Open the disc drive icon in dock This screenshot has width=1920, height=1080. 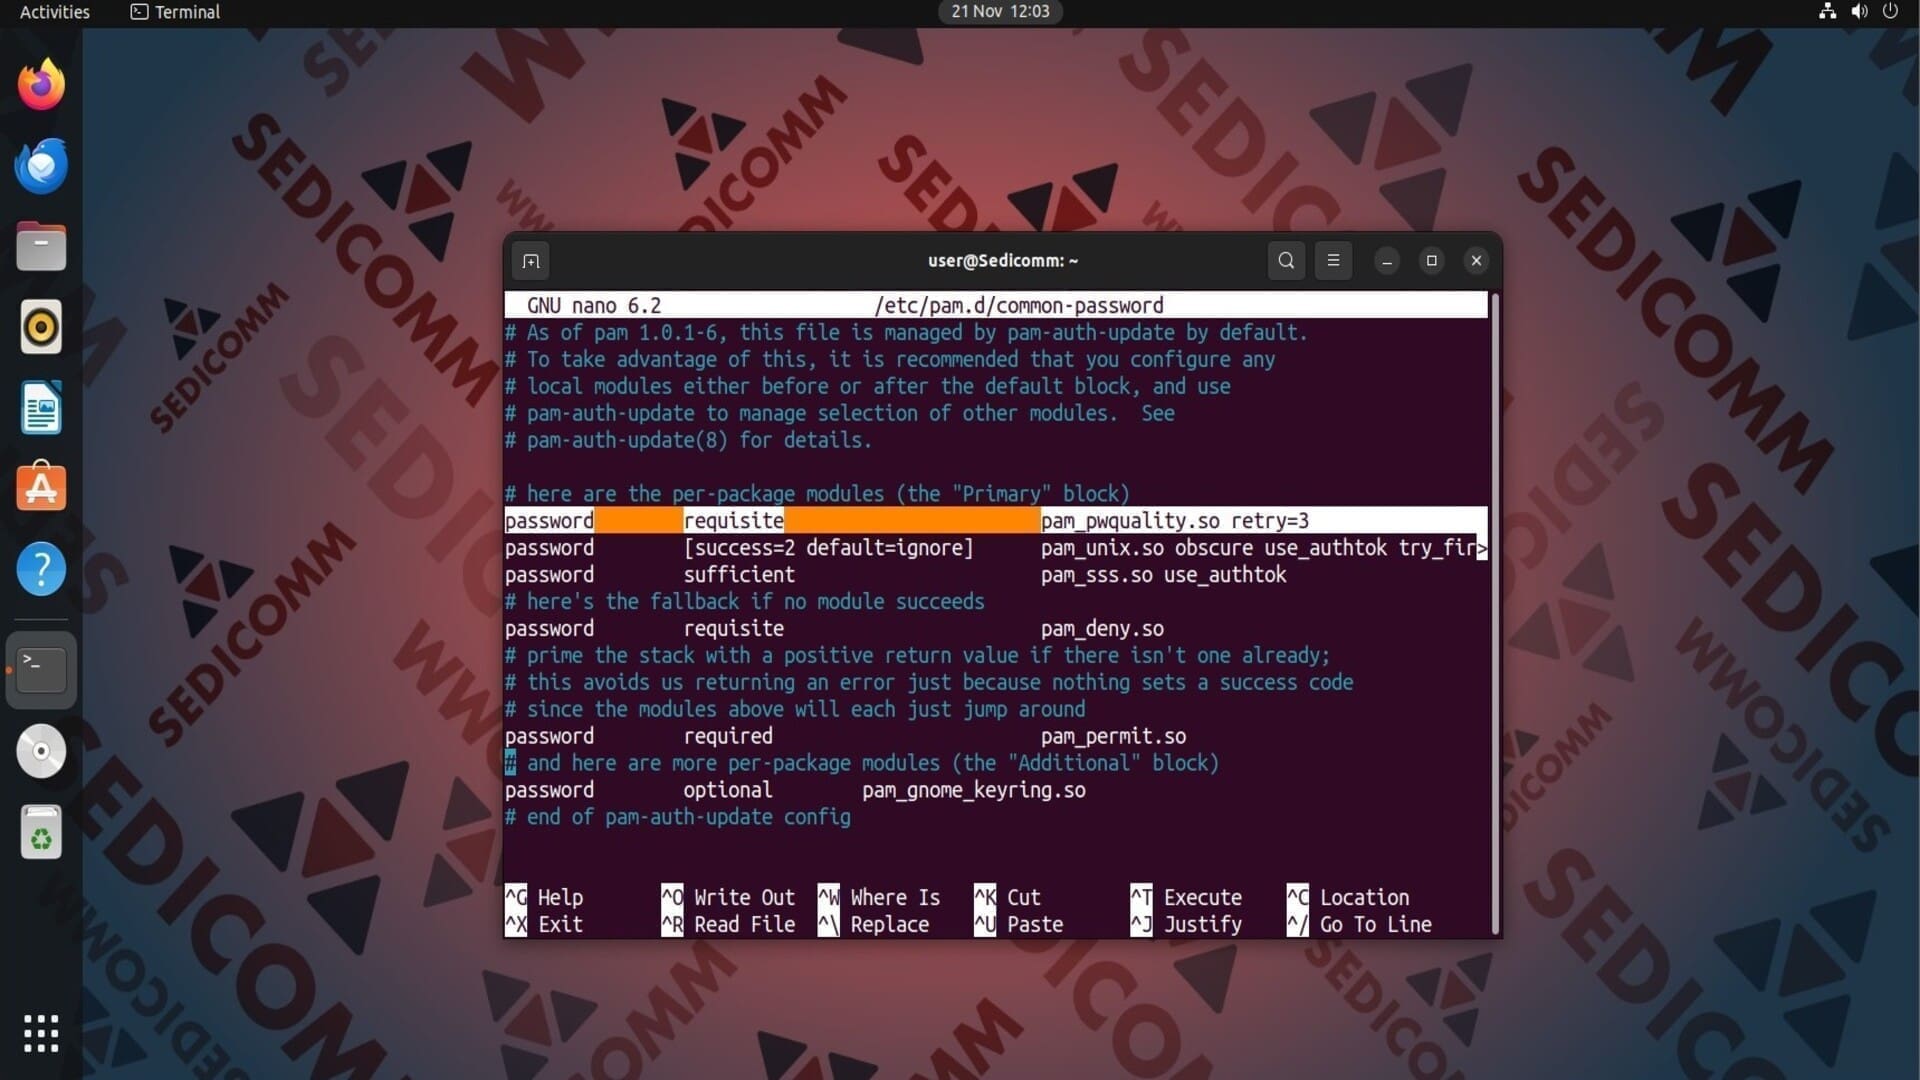click(41, 751)
